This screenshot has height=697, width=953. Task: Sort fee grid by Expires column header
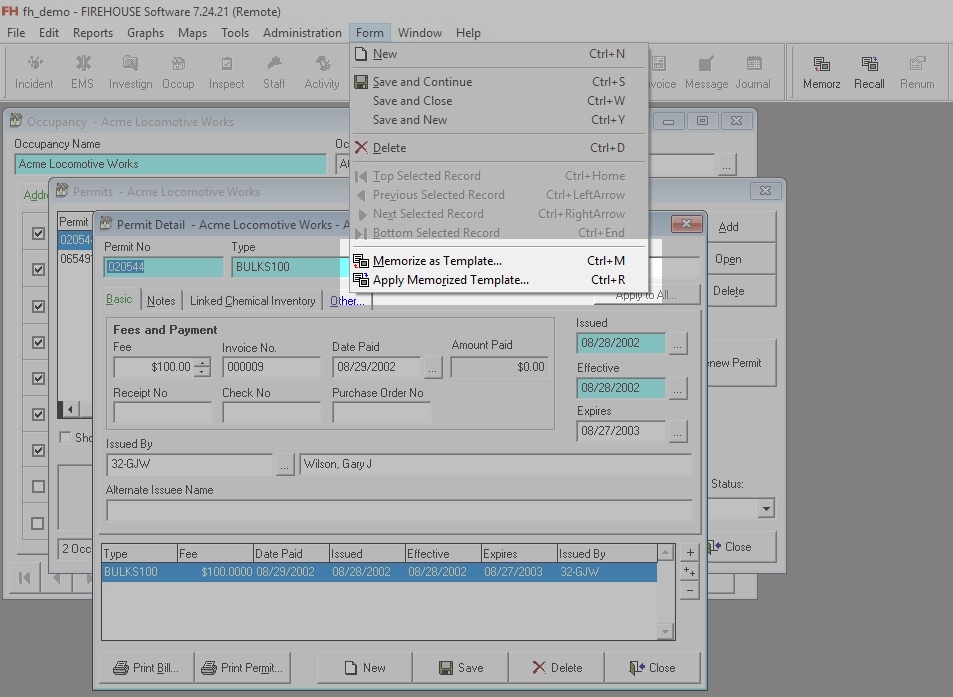coord(519,554)
